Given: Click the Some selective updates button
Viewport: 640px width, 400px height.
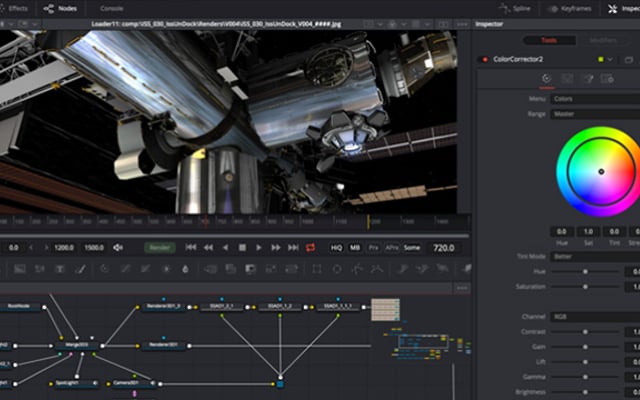Looking at the screenshot, I should [x=412, y=247].
